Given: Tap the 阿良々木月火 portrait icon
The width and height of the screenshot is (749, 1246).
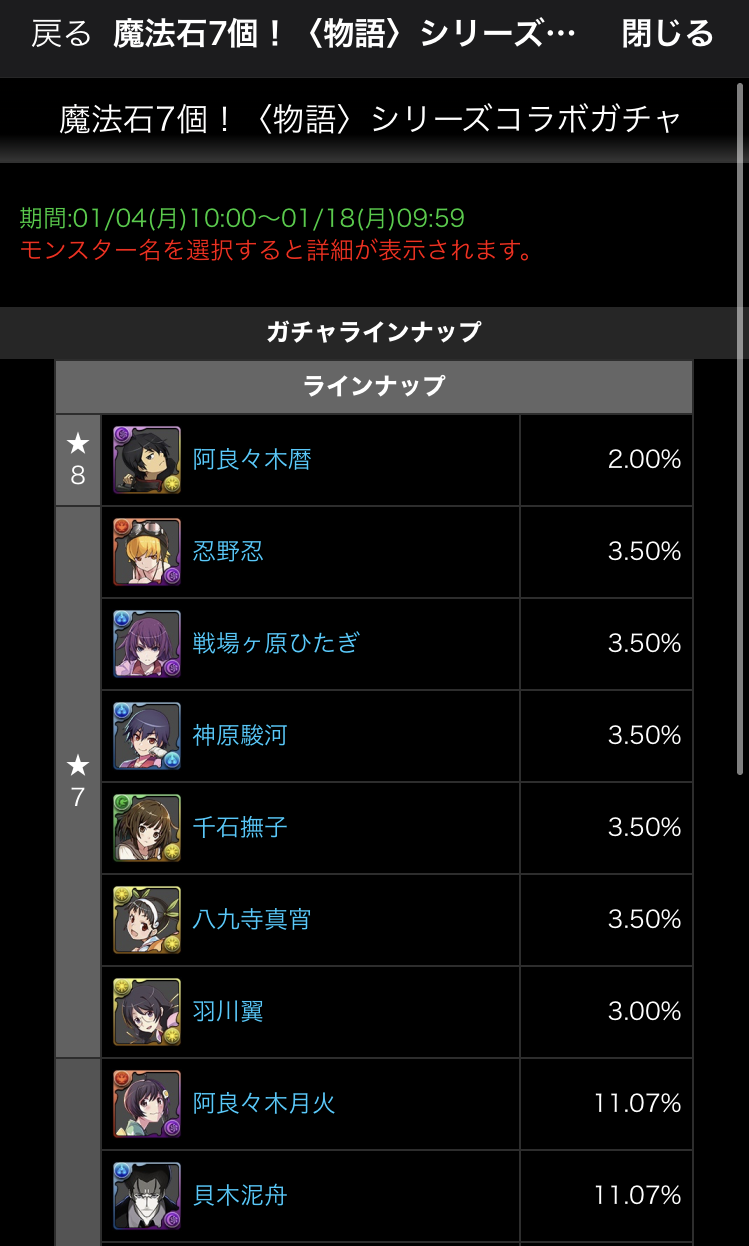Looking at the screenshot, I should pyautogui.click(x=147, y=1104).
